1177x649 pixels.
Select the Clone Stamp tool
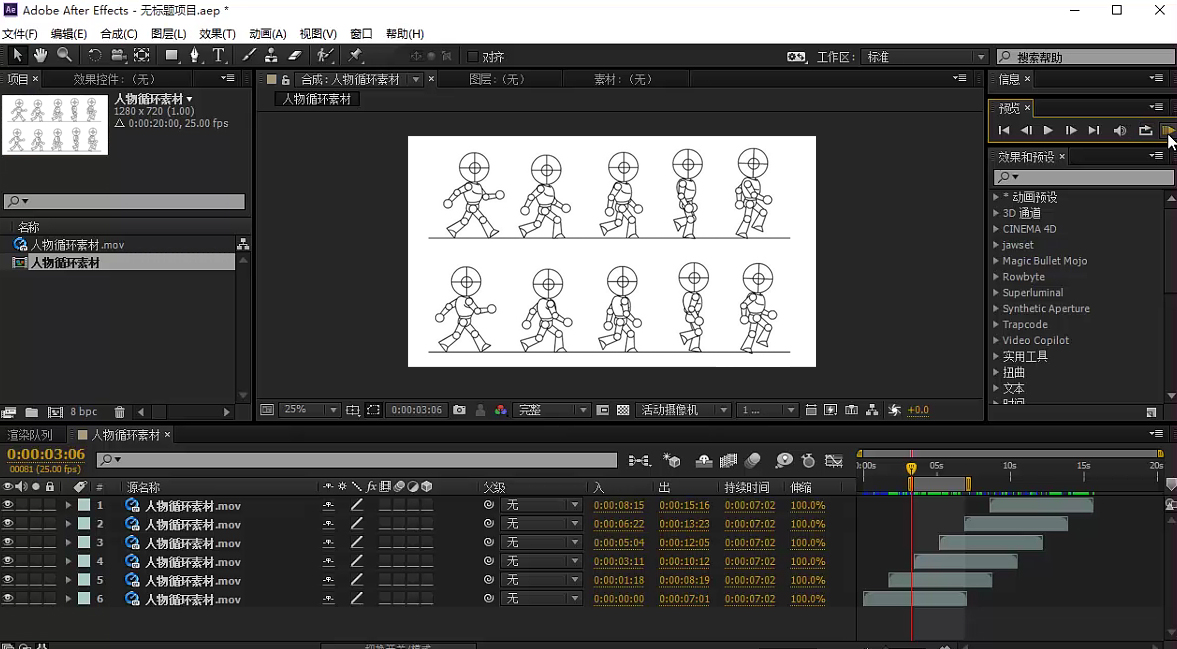(271, 56)
